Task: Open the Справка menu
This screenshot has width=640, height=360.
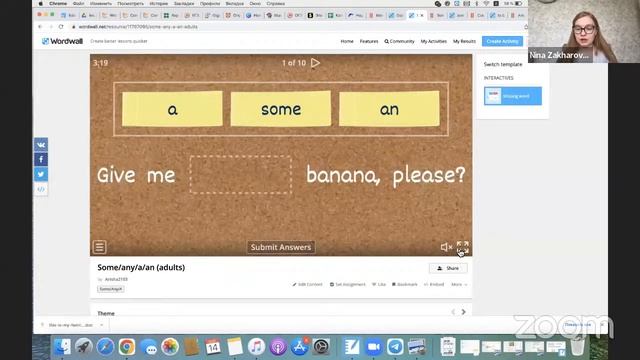Action: [276, 4]
